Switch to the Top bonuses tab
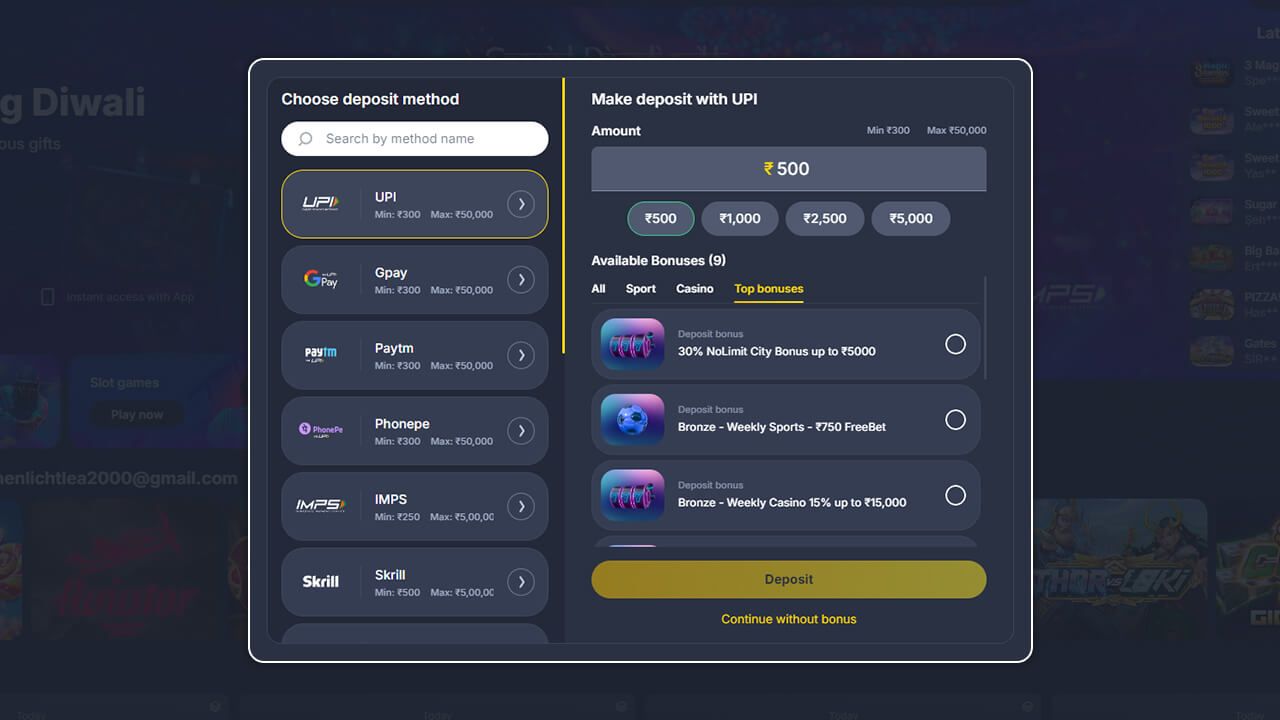This screenshot has width=1280, height=720. [769, 289]
